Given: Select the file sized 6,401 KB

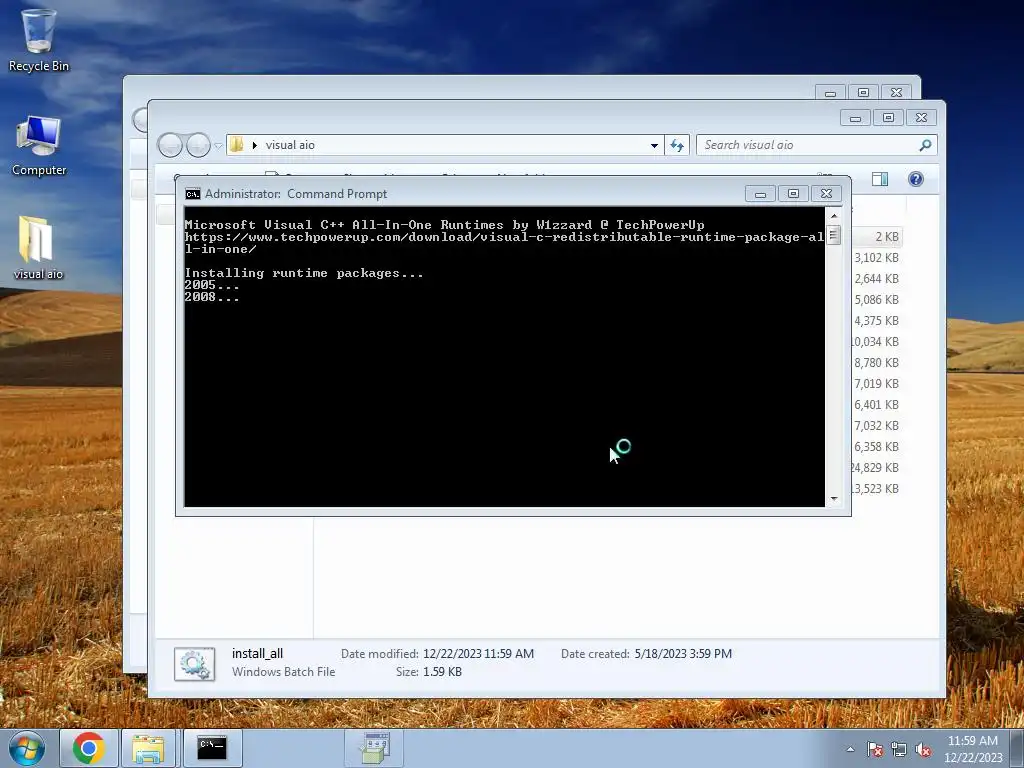Looking at the screenshot, I should coord(876,405).
